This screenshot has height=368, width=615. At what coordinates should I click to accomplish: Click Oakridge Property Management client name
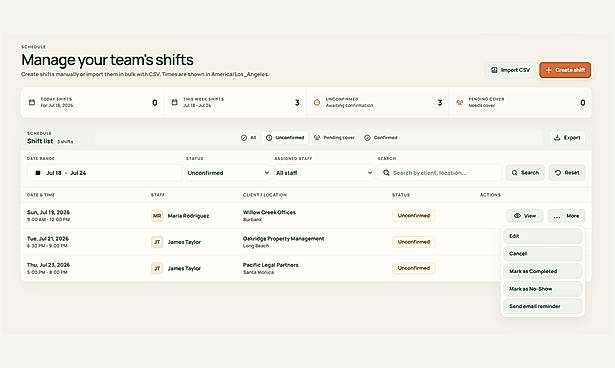pyautogui.click(x=284, y=239)
